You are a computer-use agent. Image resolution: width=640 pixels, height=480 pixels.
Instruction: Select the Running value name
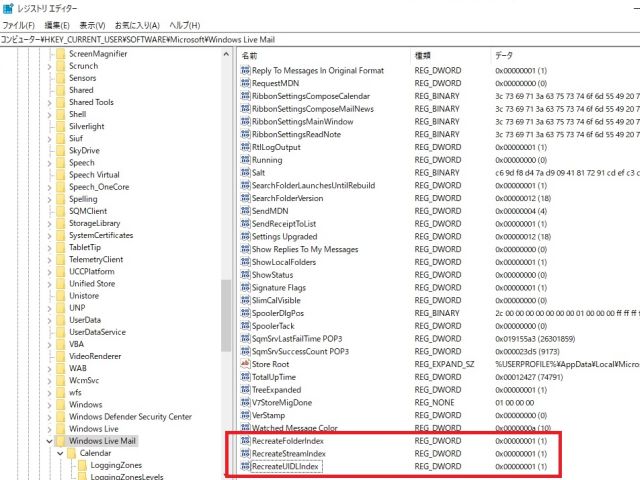pos(267,160)
